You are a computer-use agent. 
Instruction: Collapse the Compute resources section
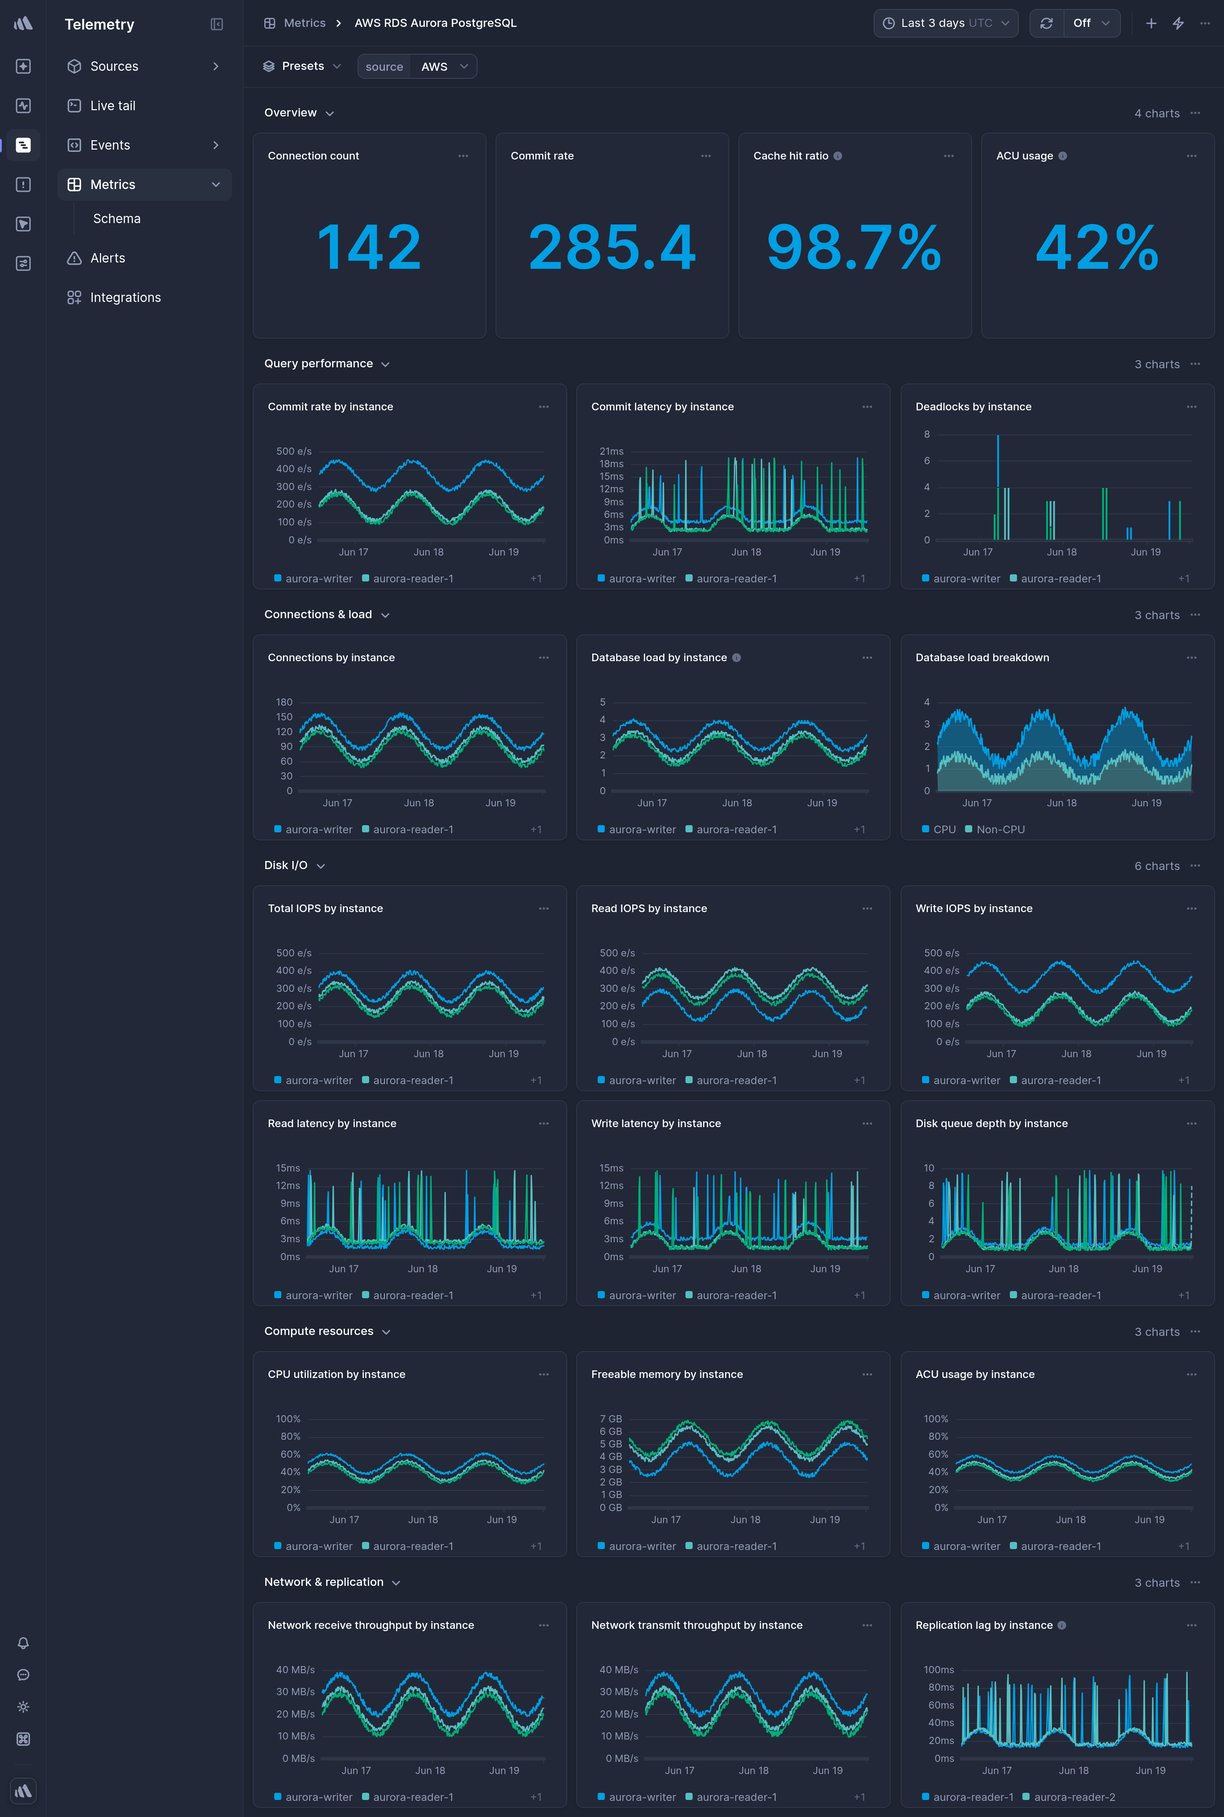point(328,1332)
